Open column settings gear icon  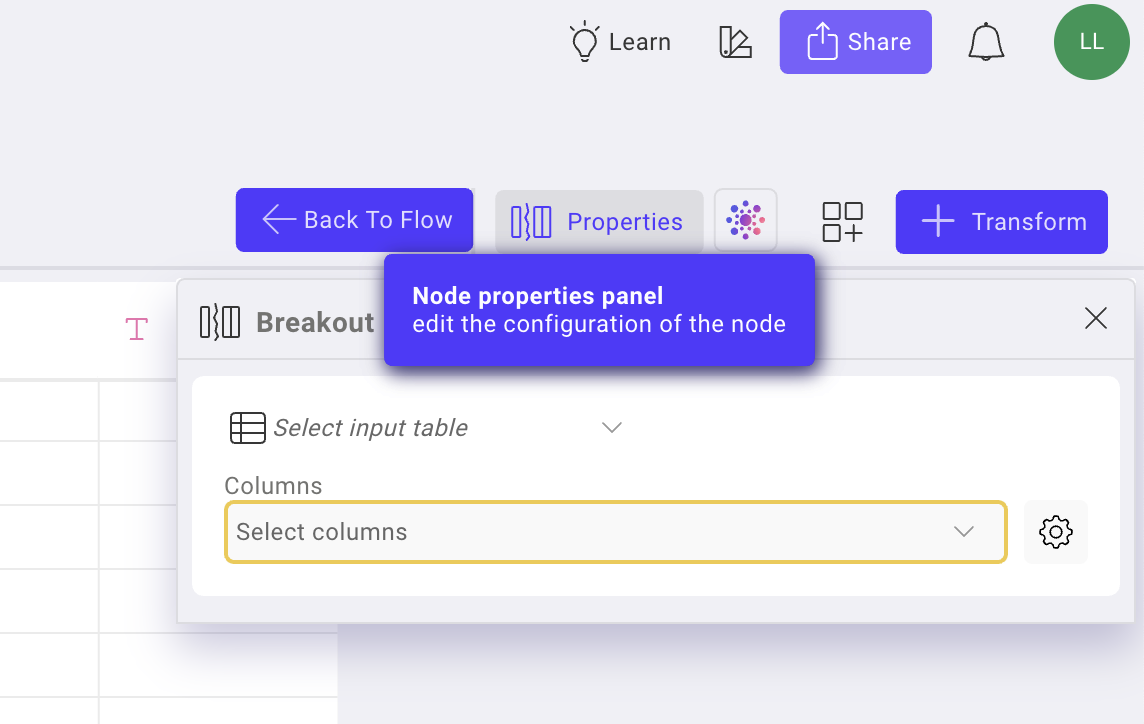[x=1056, y=532]
